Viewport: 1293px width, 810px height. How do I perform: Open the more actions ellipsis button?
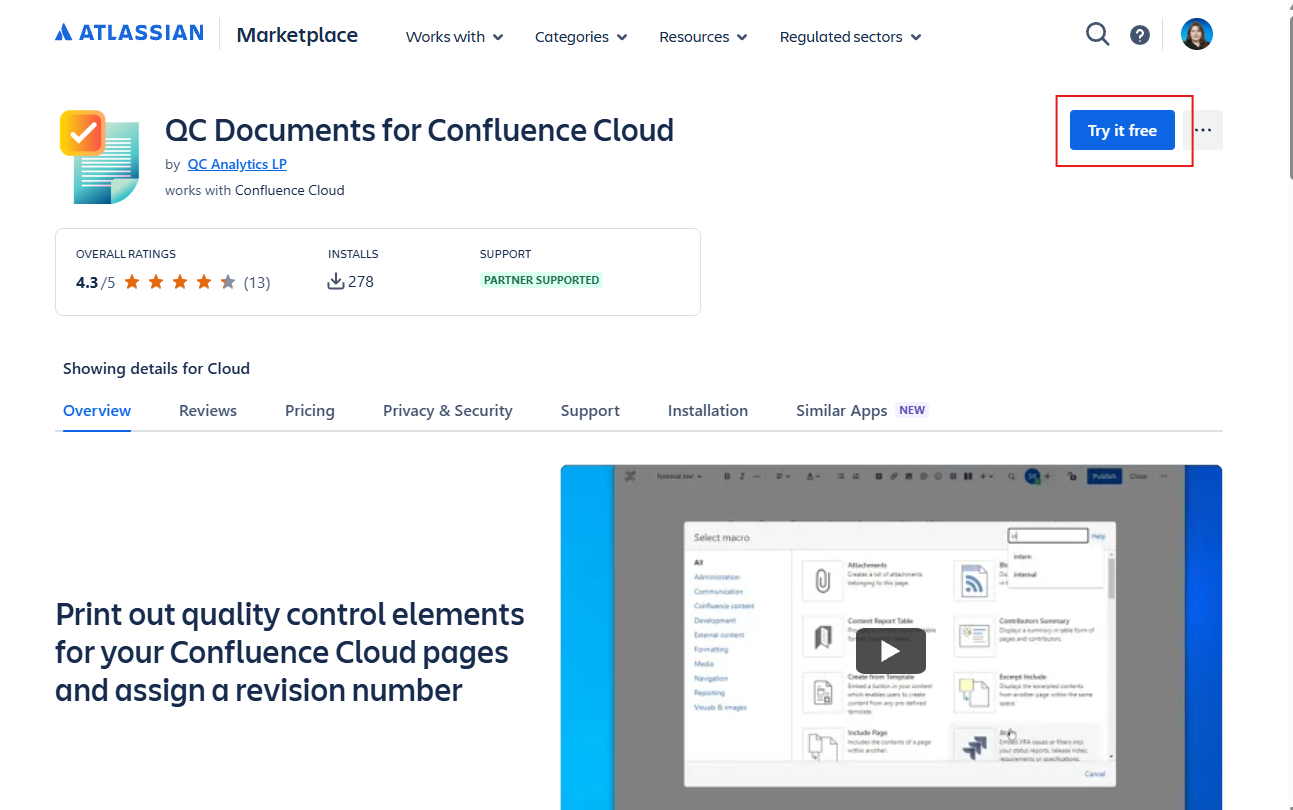(1203, 130)
